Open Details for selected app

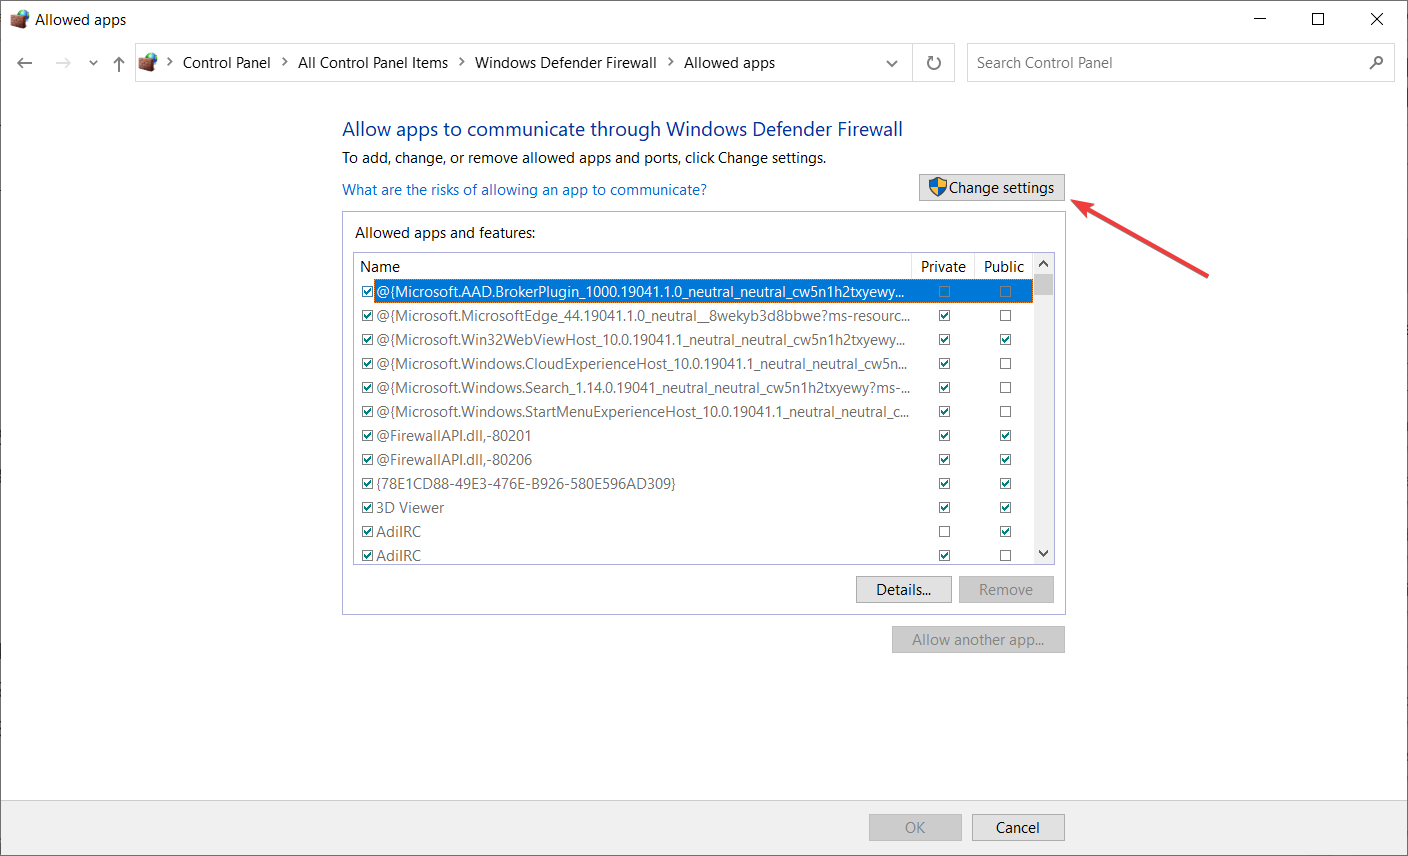tap(904, 590)
